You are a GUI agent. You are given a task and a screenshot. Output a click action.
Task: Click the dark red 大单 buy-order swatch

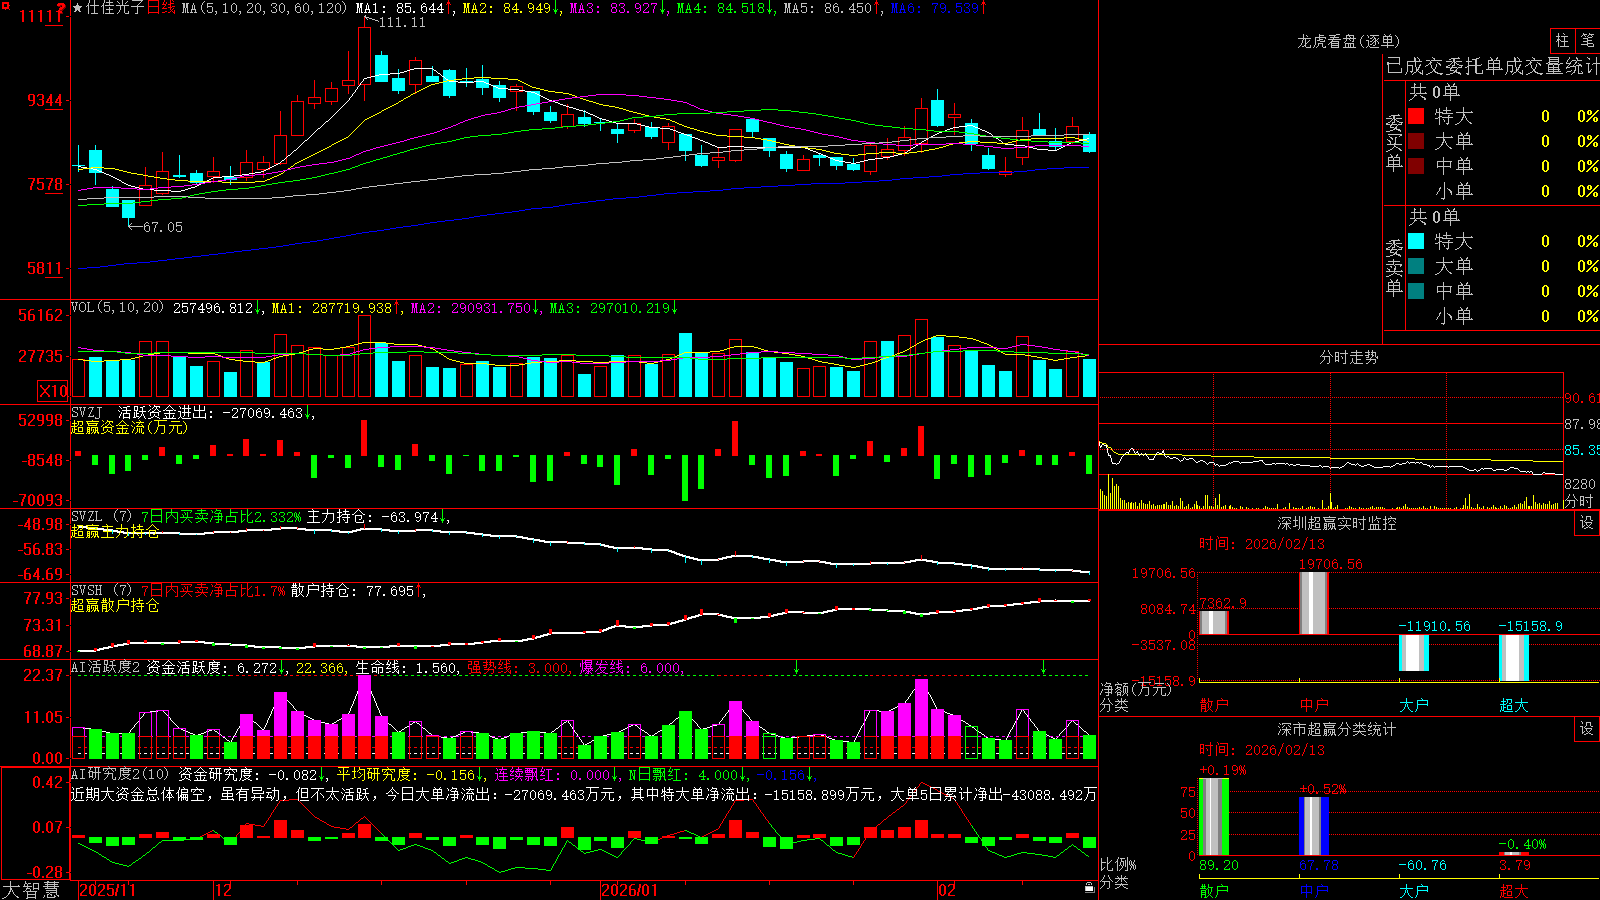(1416, 141)
